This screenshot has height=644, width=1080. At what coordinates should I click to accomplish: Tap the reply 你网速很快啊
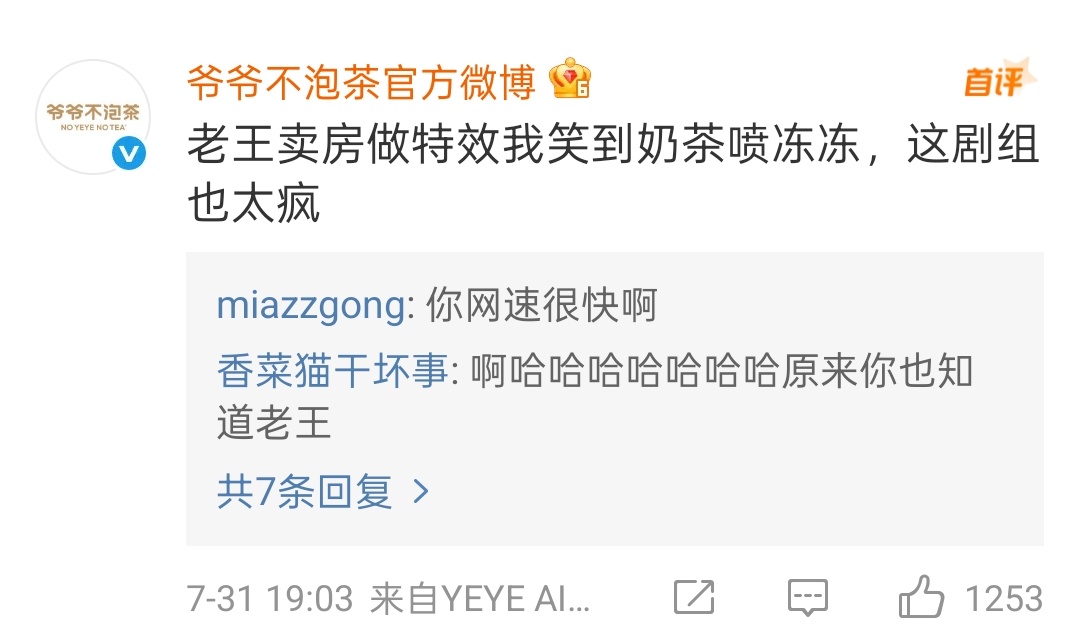point(542,305)
